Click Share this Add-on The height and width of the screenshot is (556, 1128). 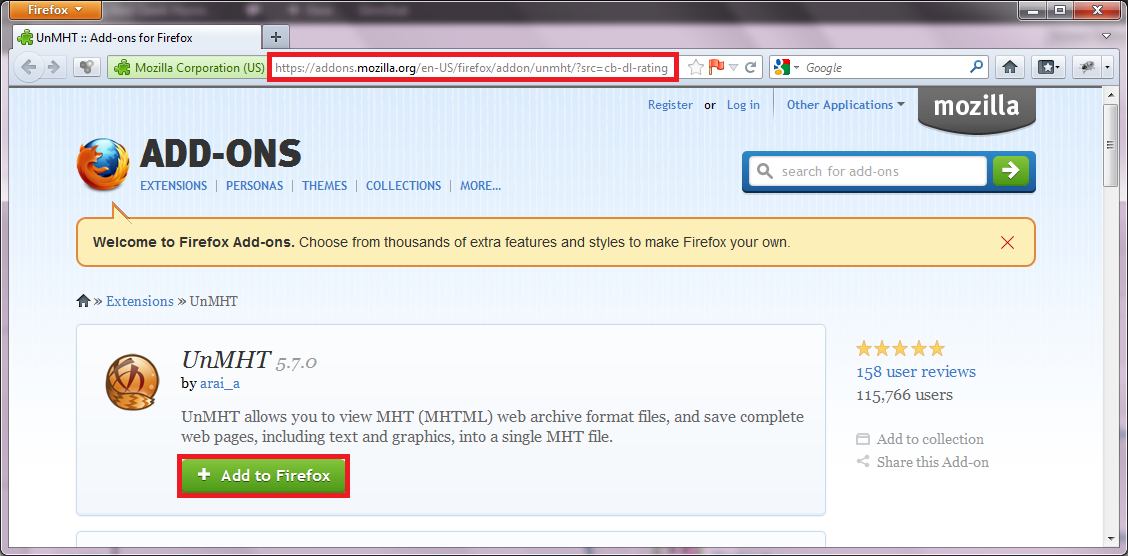point(923,462)
